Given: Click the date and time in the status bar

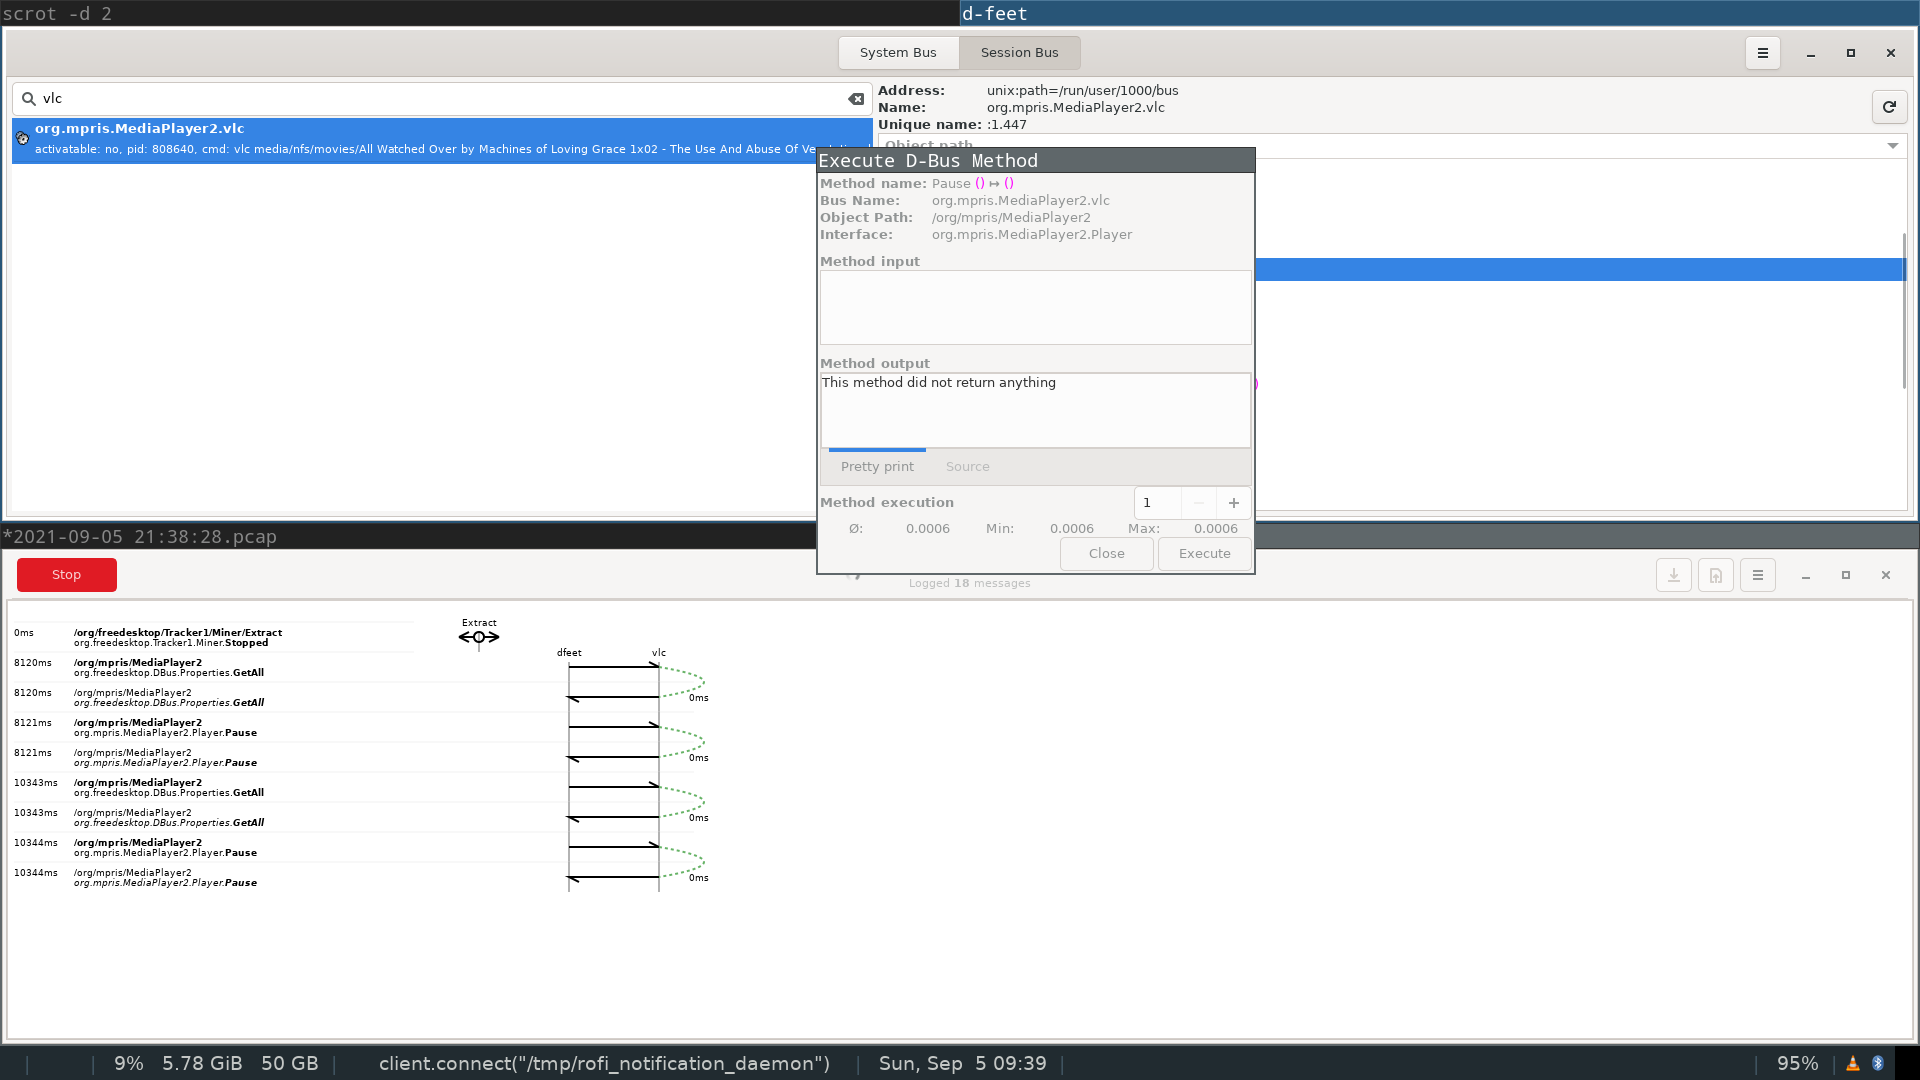Looking at the screenshot, I should click(x=962, y=1063).
